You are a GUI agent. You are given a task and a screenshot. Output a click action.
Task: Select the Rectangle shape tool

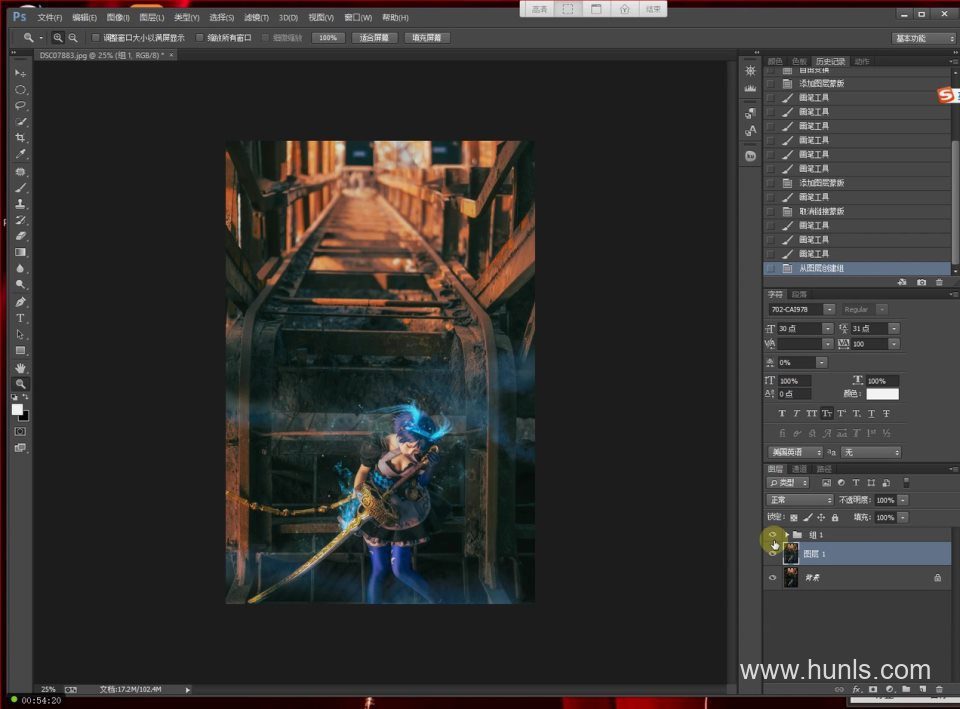click(x=20, y=351)
